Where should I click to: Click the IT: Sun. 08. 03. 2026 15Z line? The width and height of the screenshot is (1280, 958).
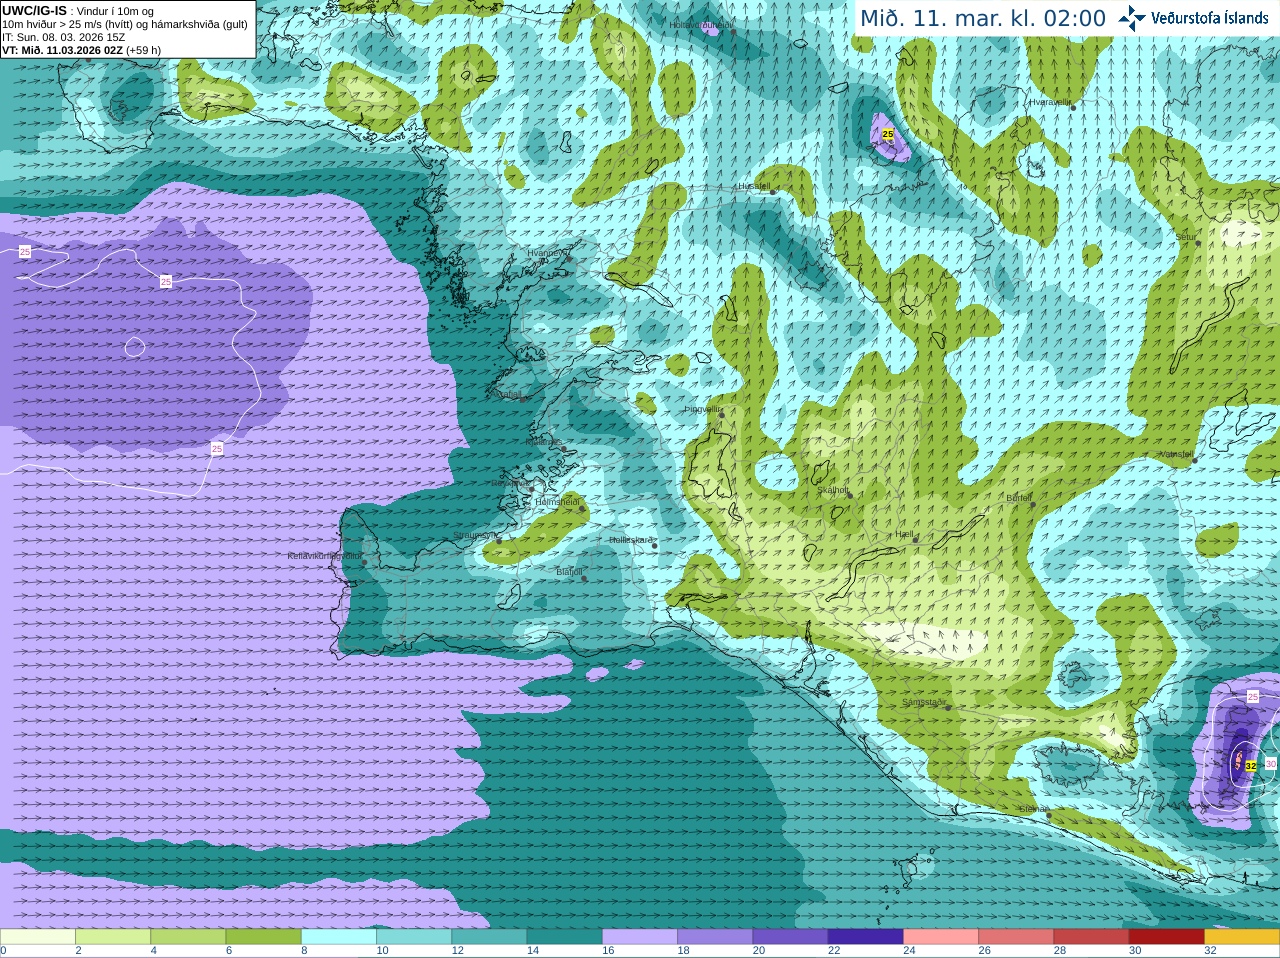(64, 37)
